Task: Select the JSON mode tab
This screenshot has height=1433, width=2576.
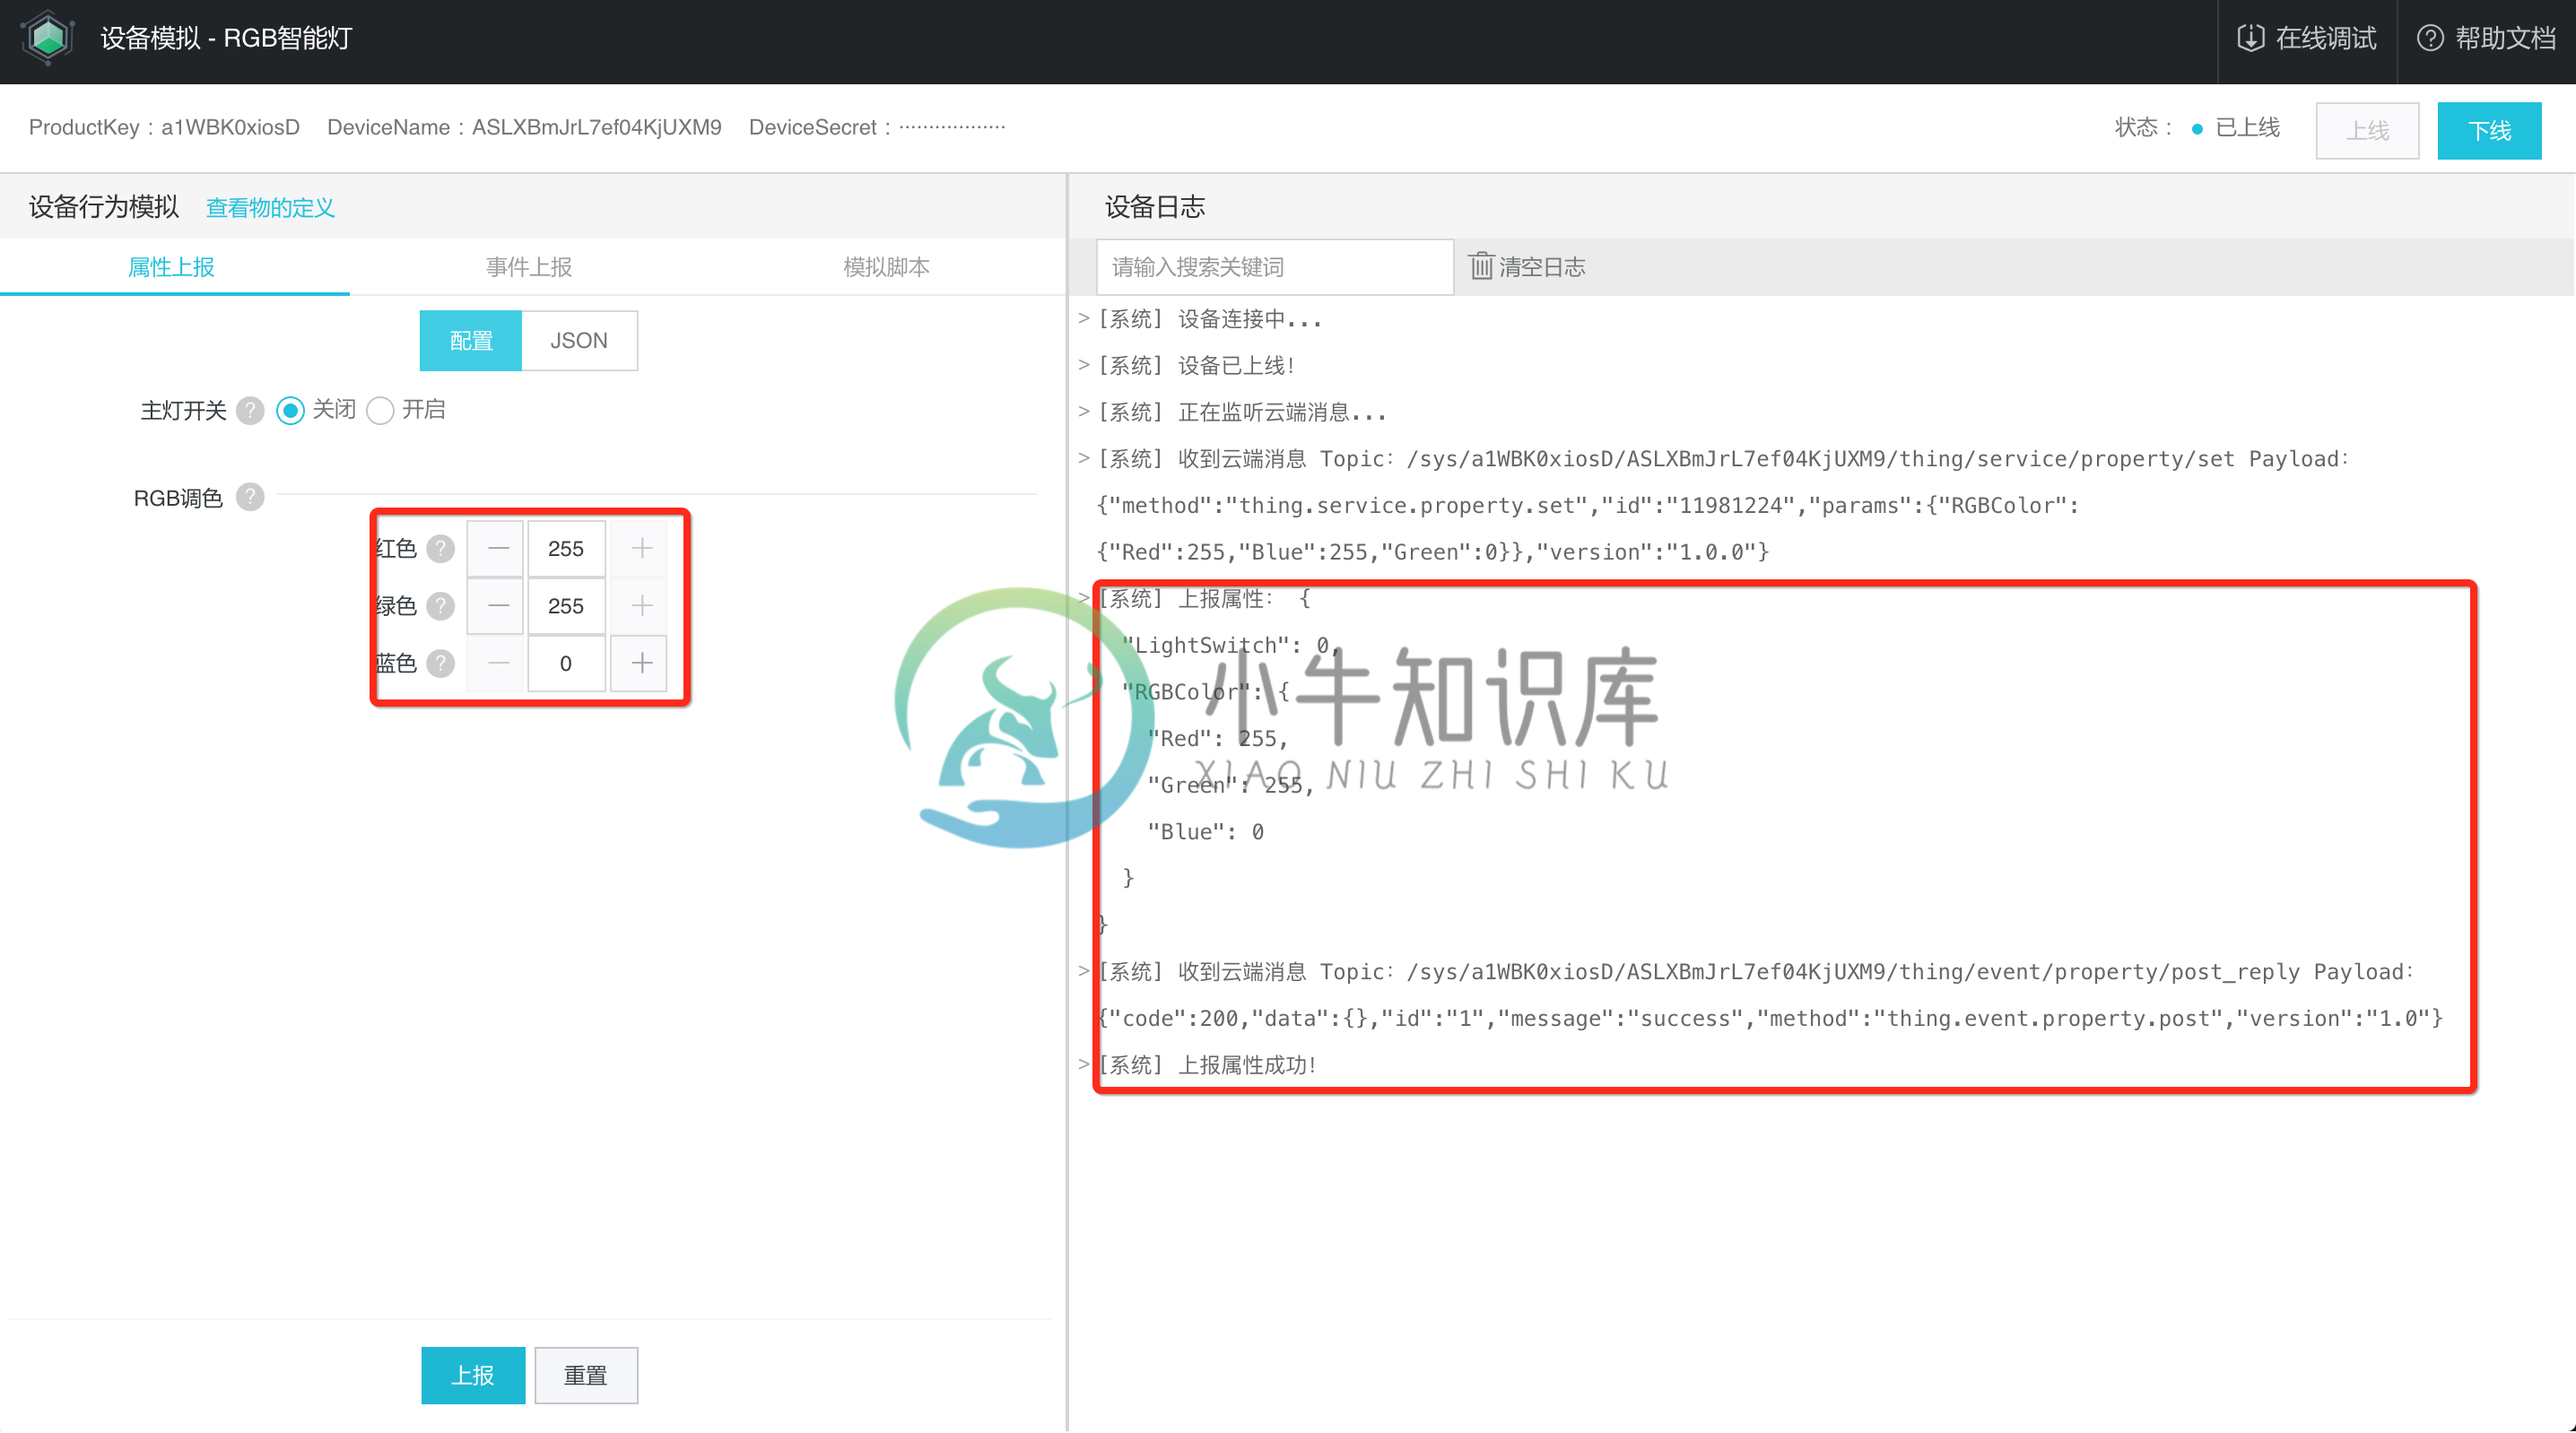Action: [x=579, y=341]
